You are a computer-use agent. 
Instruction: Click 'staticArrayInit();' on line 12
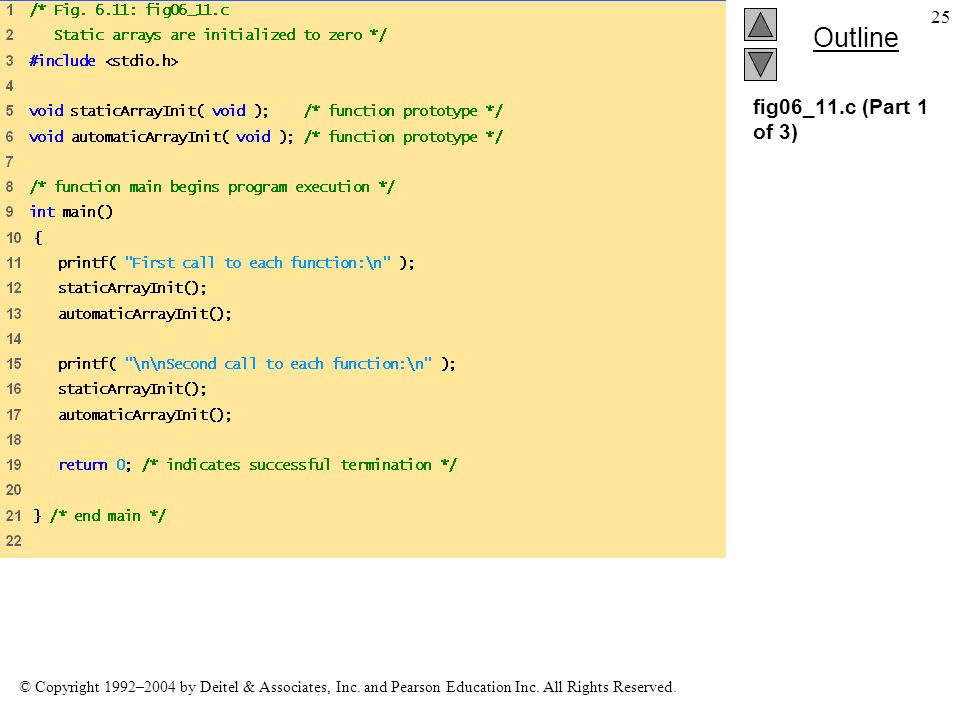pos(132,288)
